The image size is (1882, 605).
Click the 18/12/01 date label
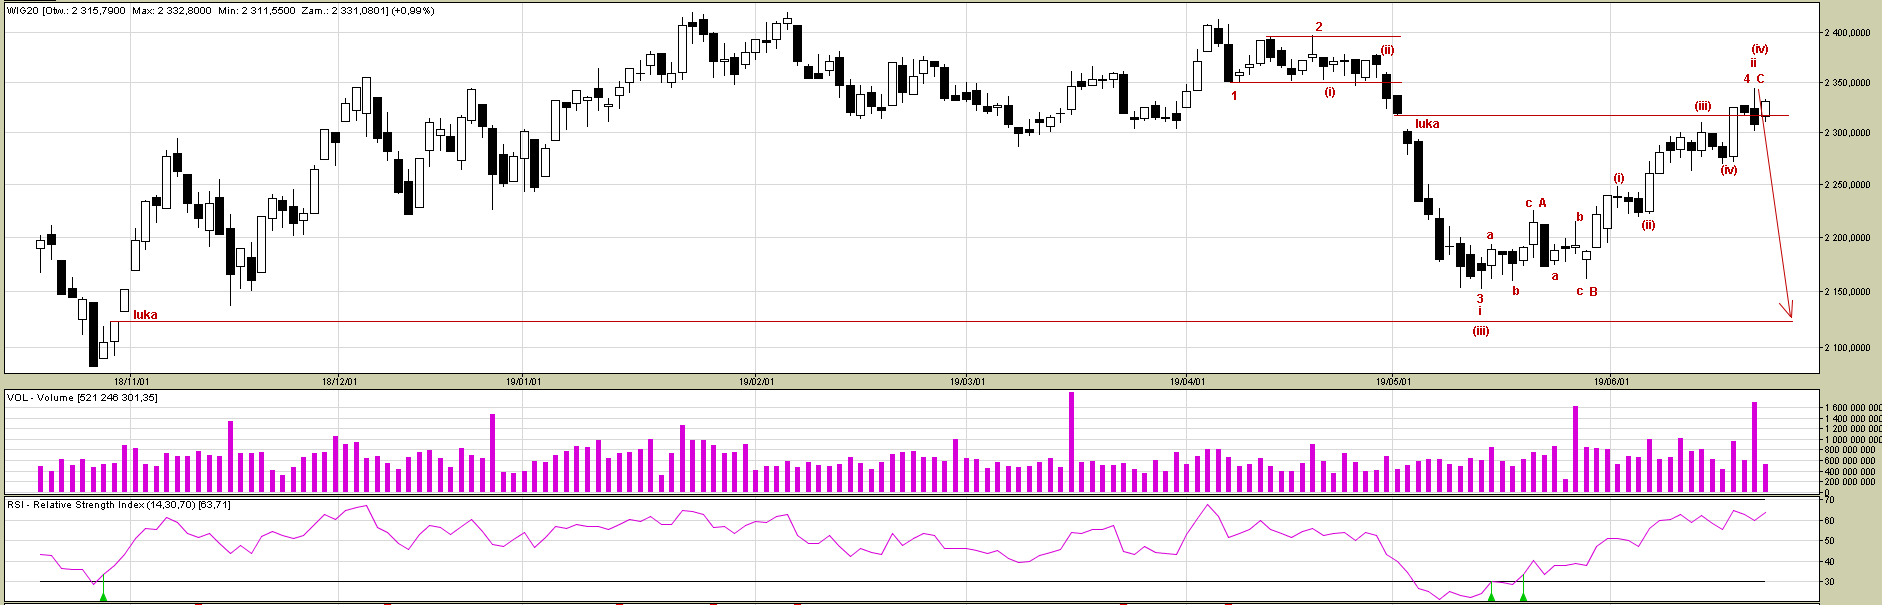click(339, 381)
